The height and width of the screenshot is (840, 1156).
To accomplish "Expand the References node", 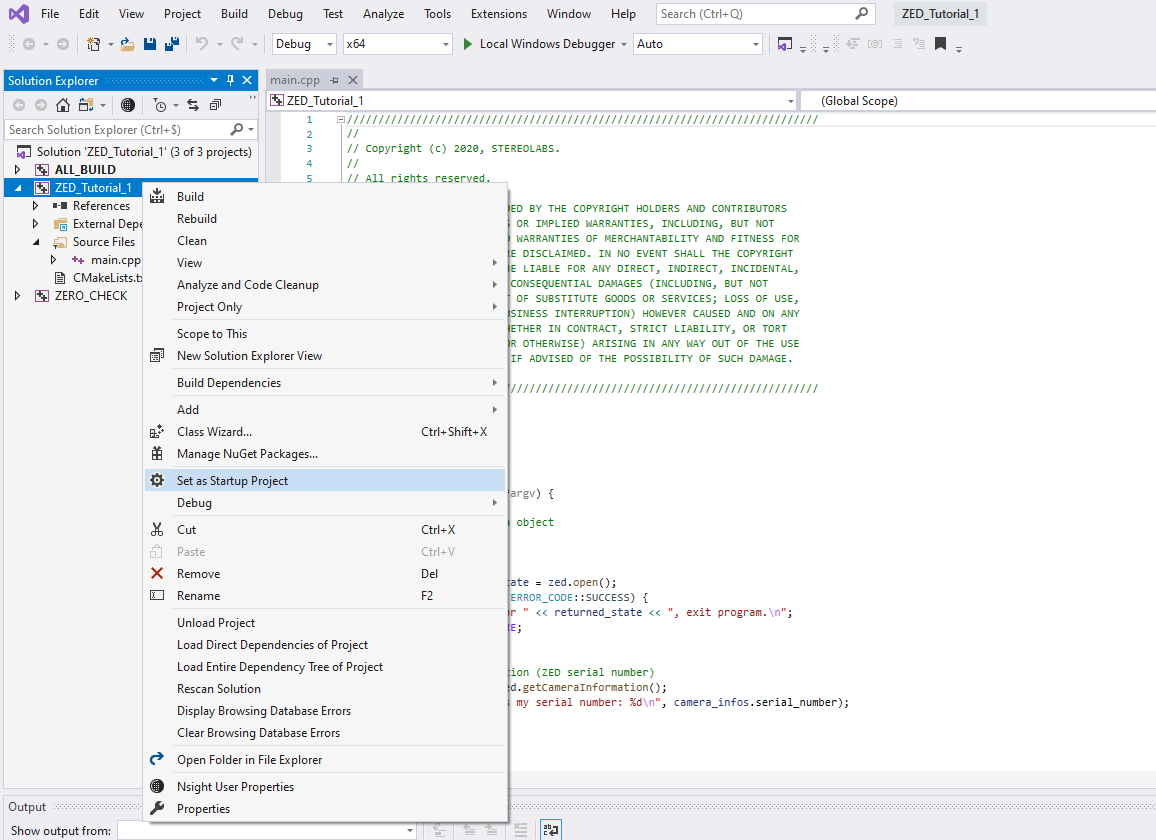I will [35, 206].
